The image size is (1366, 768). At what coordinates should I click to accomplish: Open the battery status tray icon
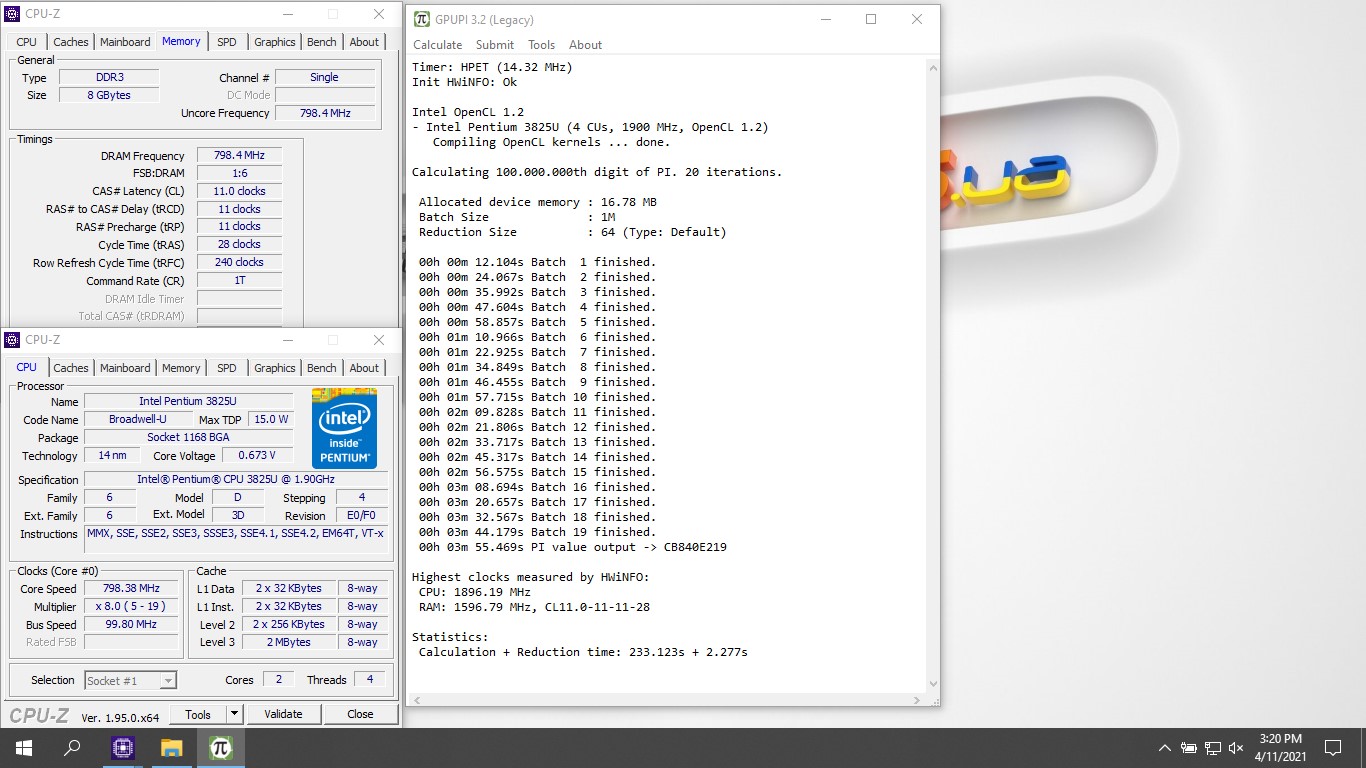tap(1189, 747)
